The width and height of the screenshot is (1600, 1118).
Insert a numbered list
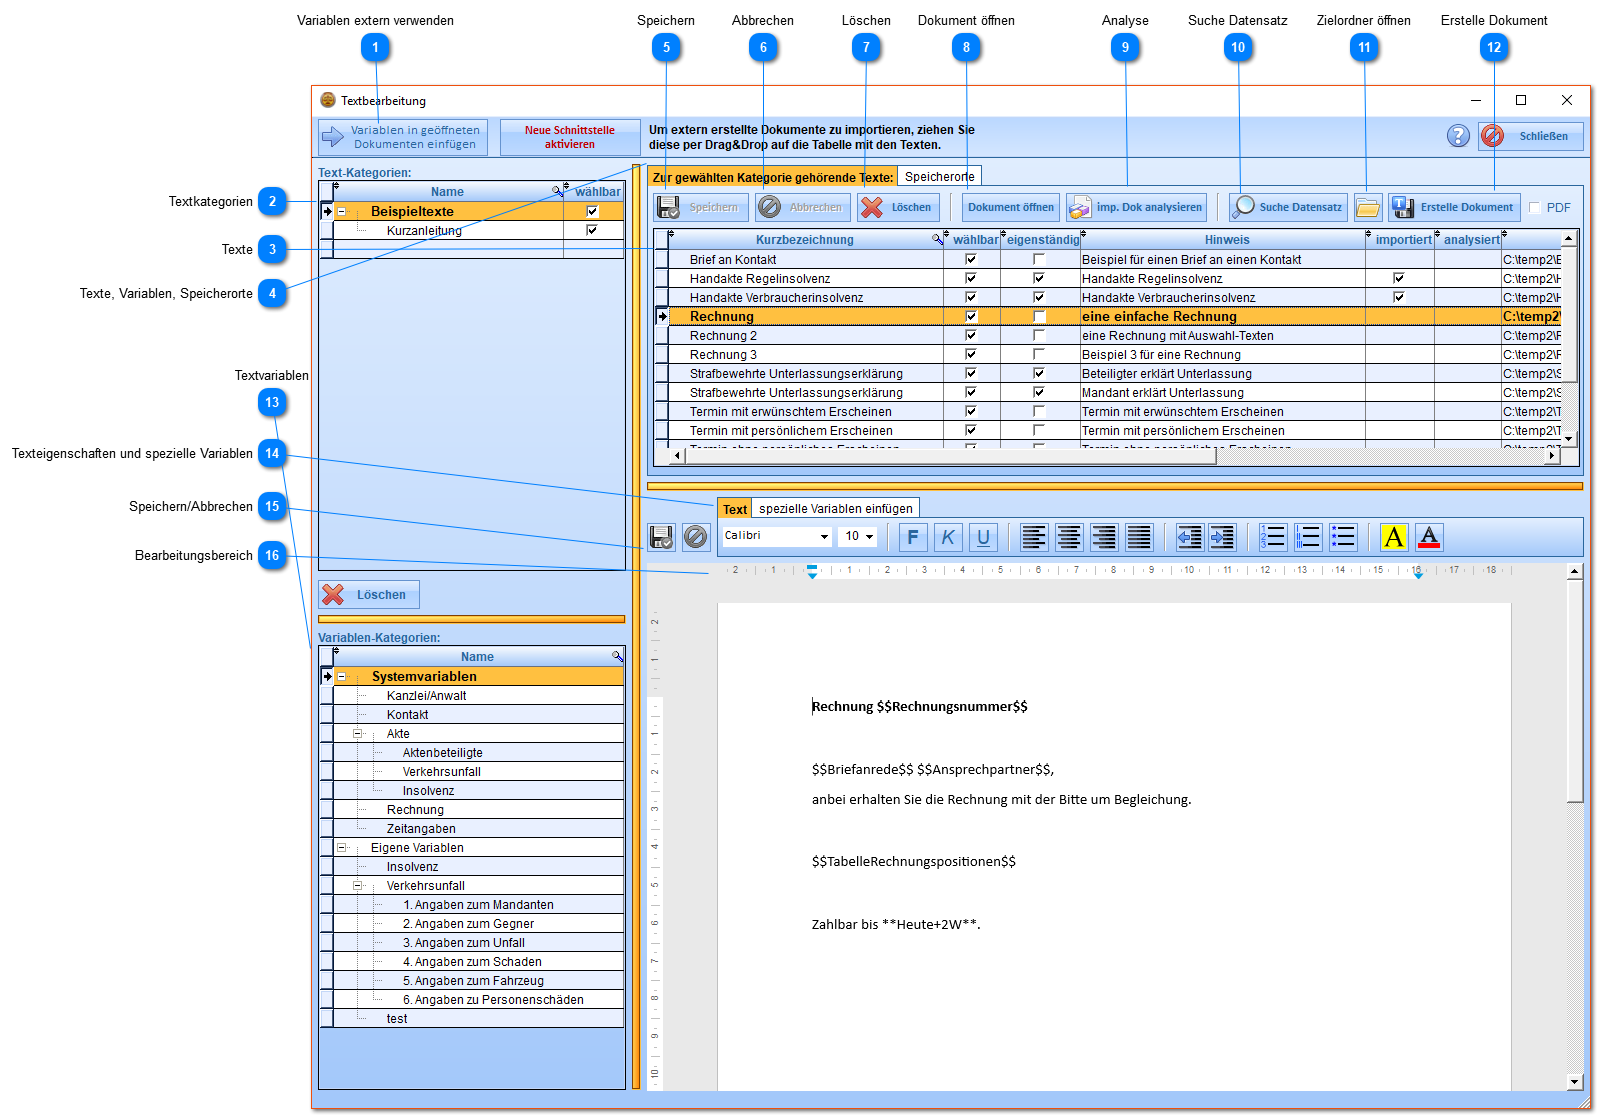pos(1273,538)
